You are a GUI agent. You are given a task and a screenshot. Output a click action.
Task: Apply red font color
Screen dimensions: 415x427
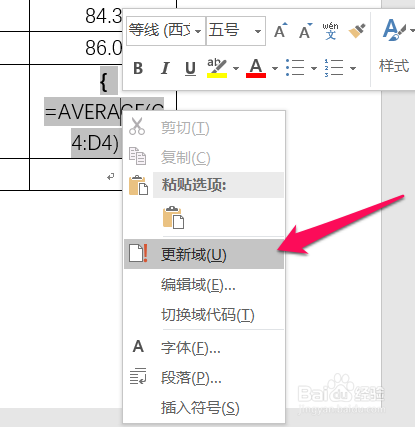point(256,68)
